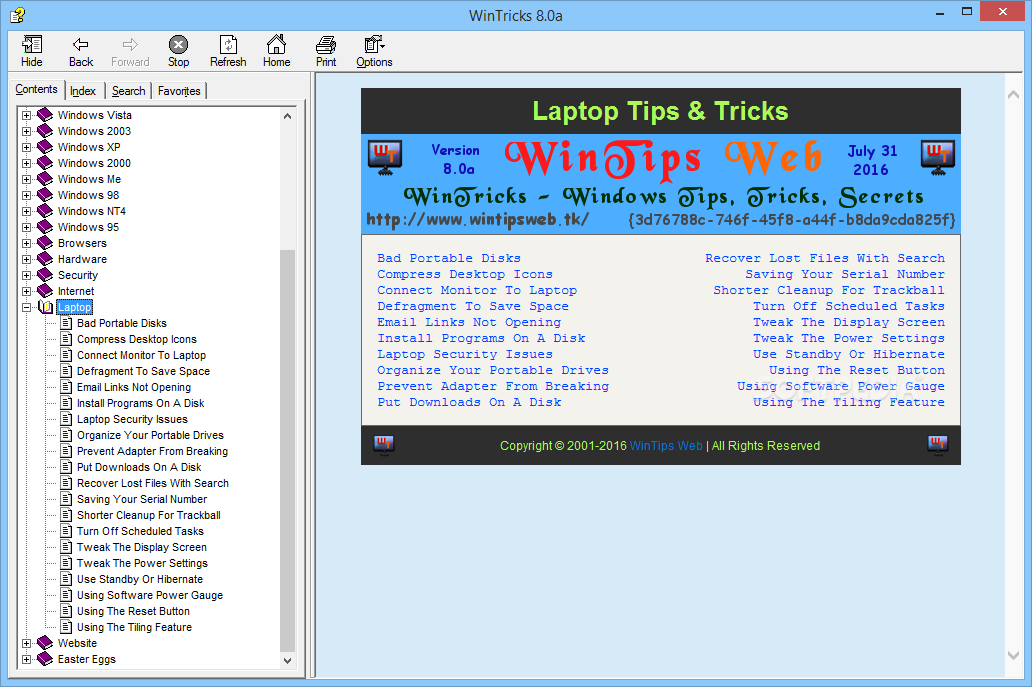Expand the Browsers node
The width and height of the screenshot is (1032, 687).
click(26, 243)
